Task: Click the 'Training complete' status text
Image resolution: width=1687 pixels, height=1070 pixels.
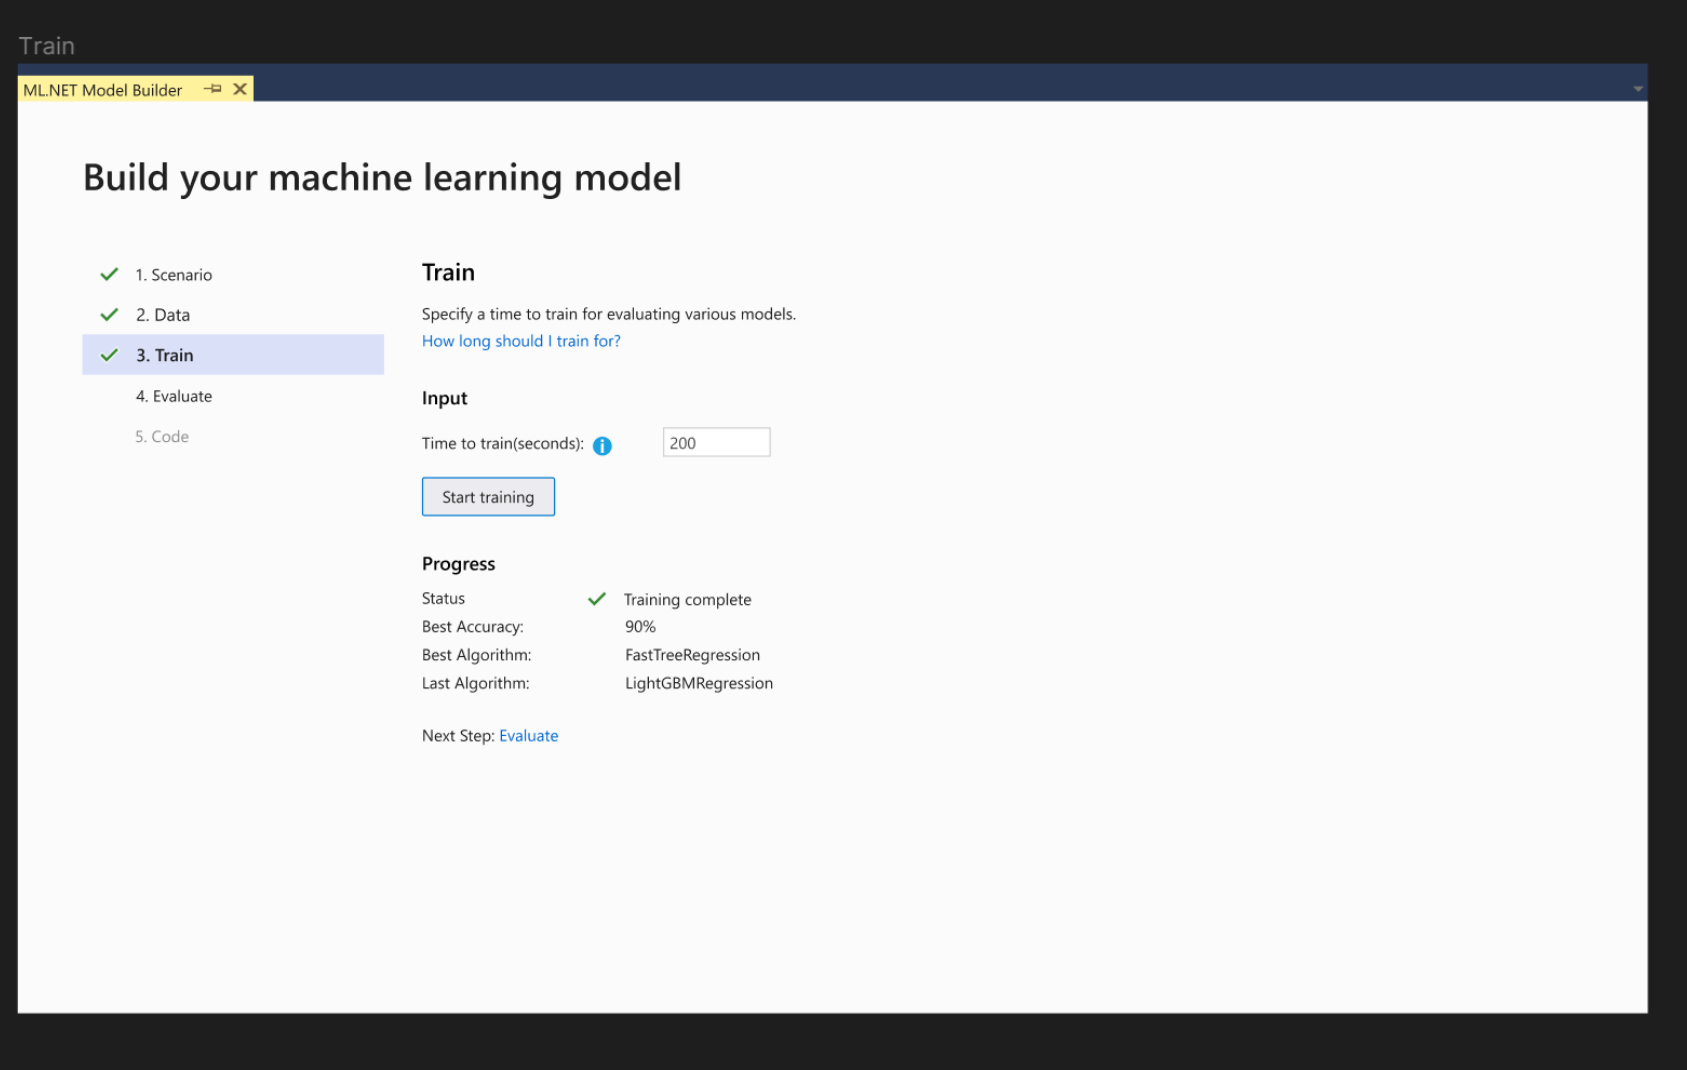Action: click(687, 600)
